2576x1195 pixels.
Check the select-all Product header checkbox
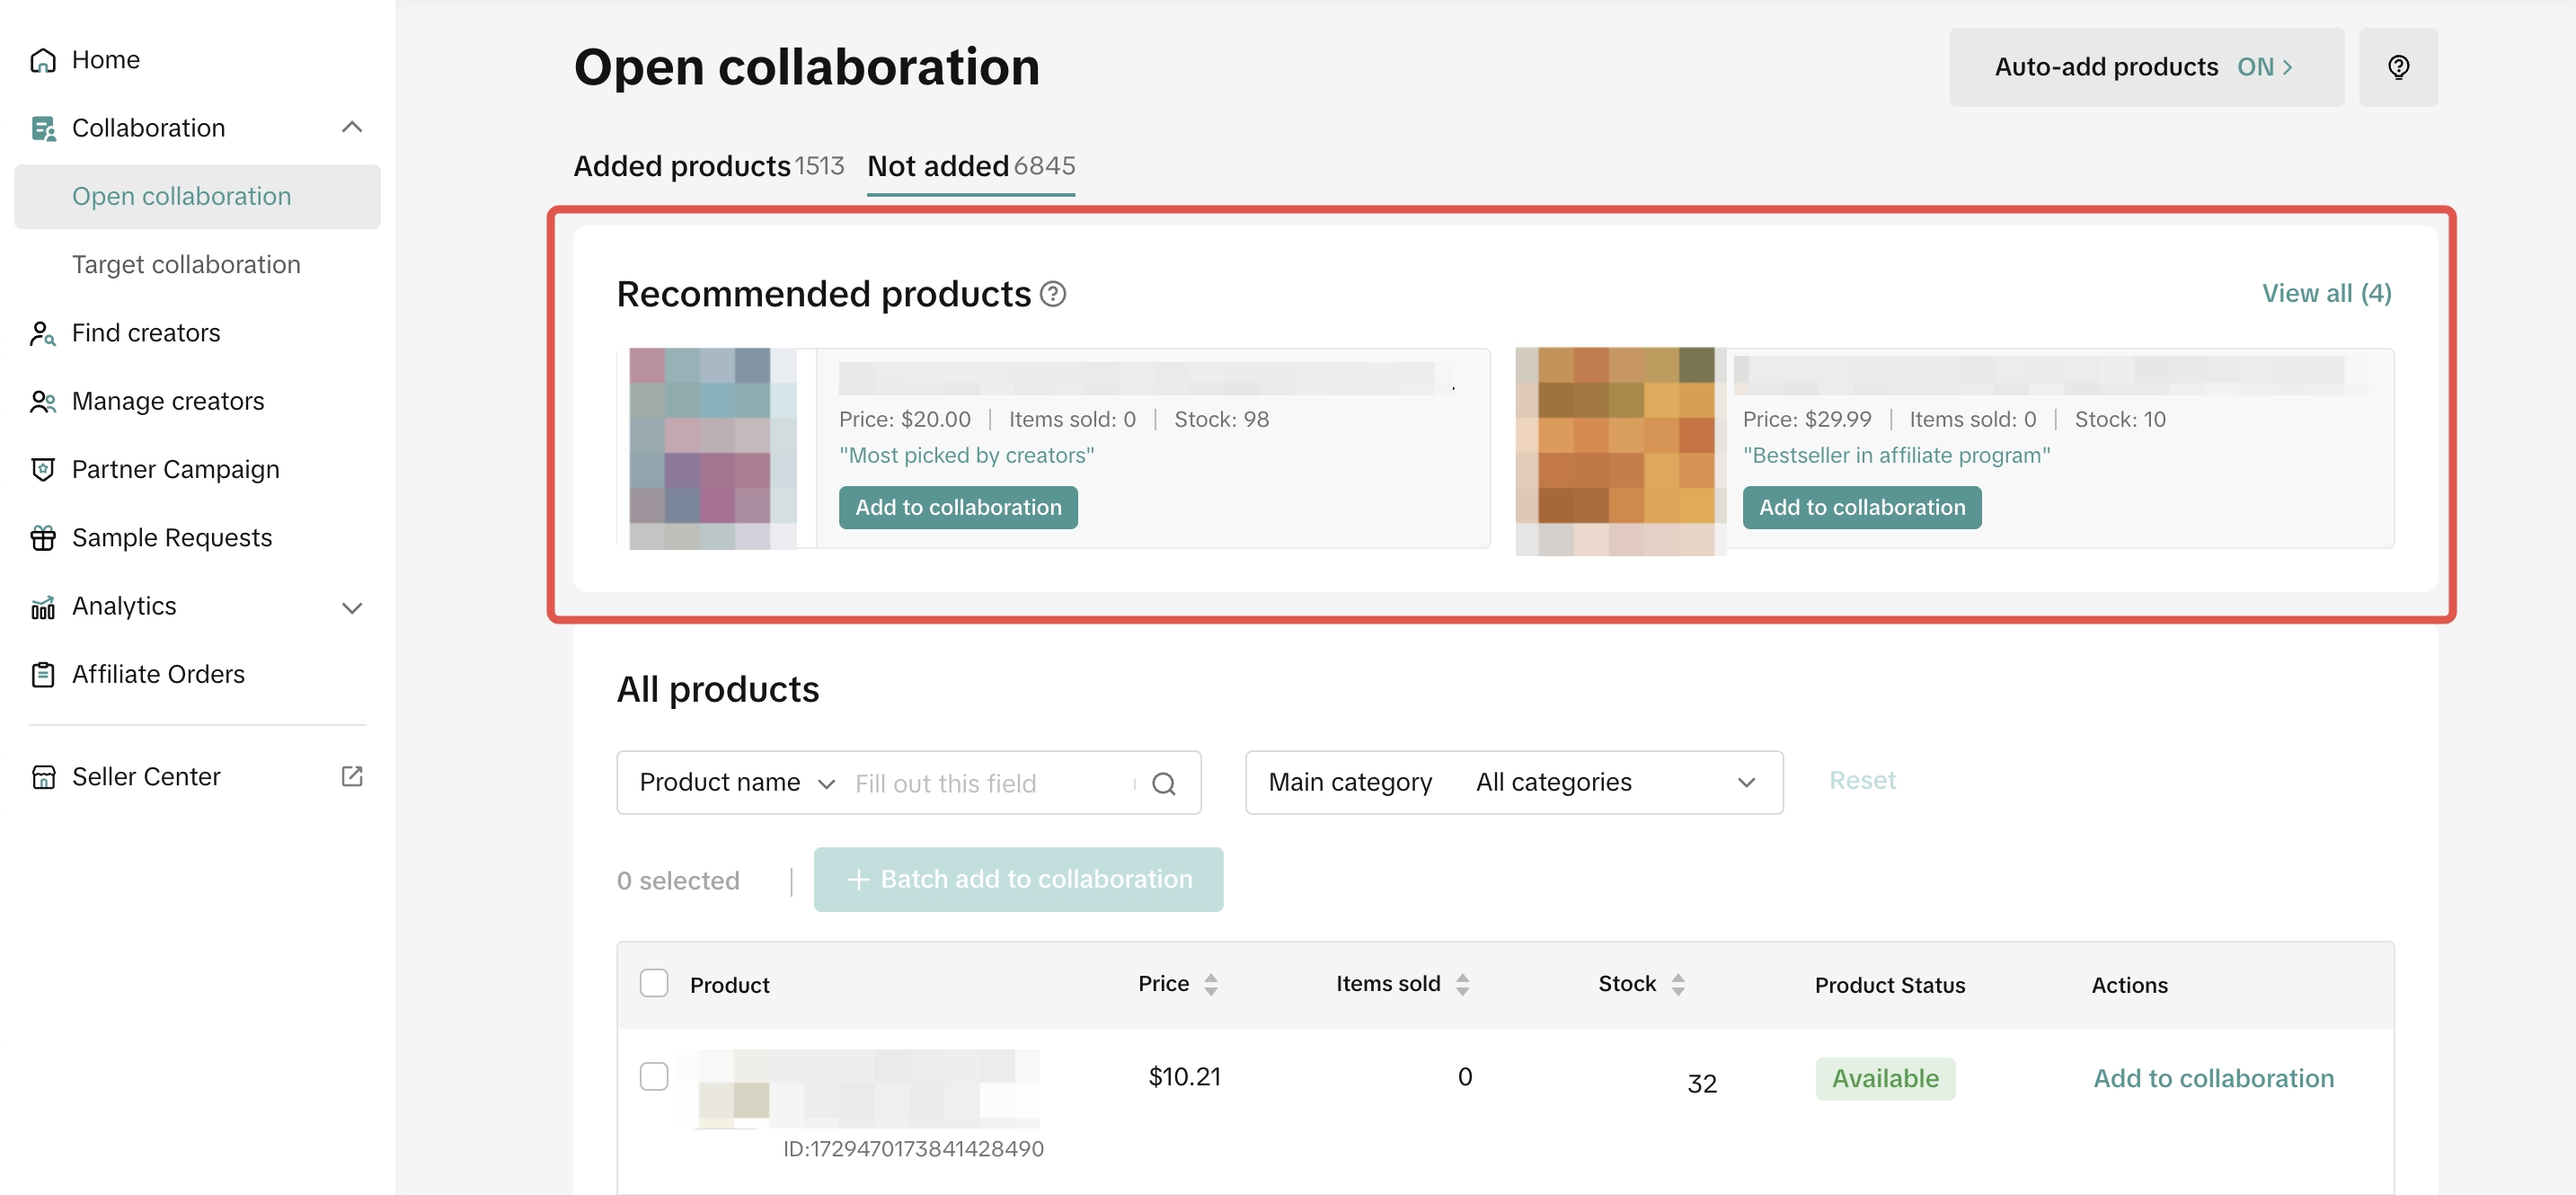coord(653,984)
